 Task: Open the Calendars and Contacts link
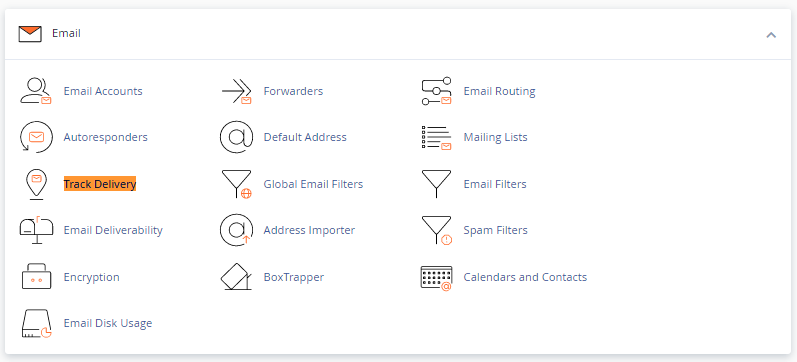[525, 277]
